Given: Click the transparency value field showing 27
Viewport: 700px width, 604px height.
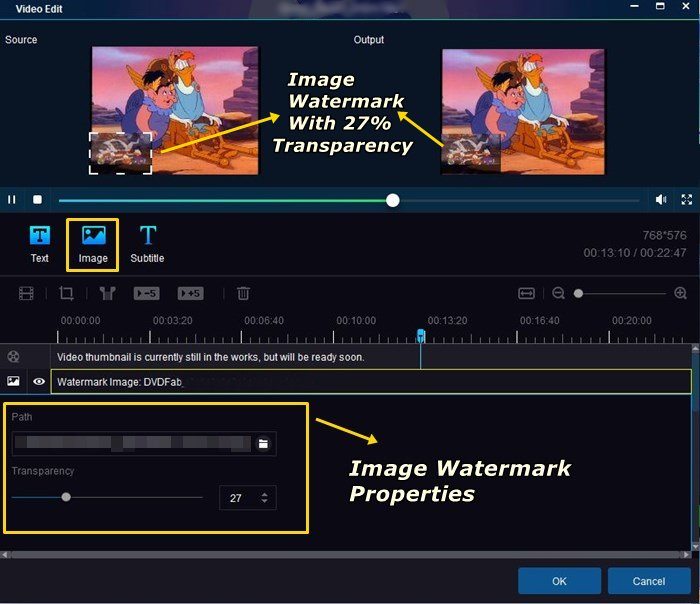Looking at the screenshot, I should pos(248,498).
